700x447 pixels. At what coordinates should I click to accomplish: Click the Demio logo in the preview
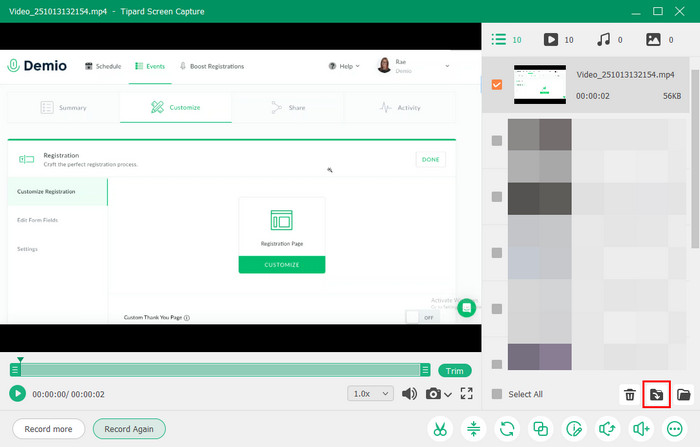pos(37,66)
